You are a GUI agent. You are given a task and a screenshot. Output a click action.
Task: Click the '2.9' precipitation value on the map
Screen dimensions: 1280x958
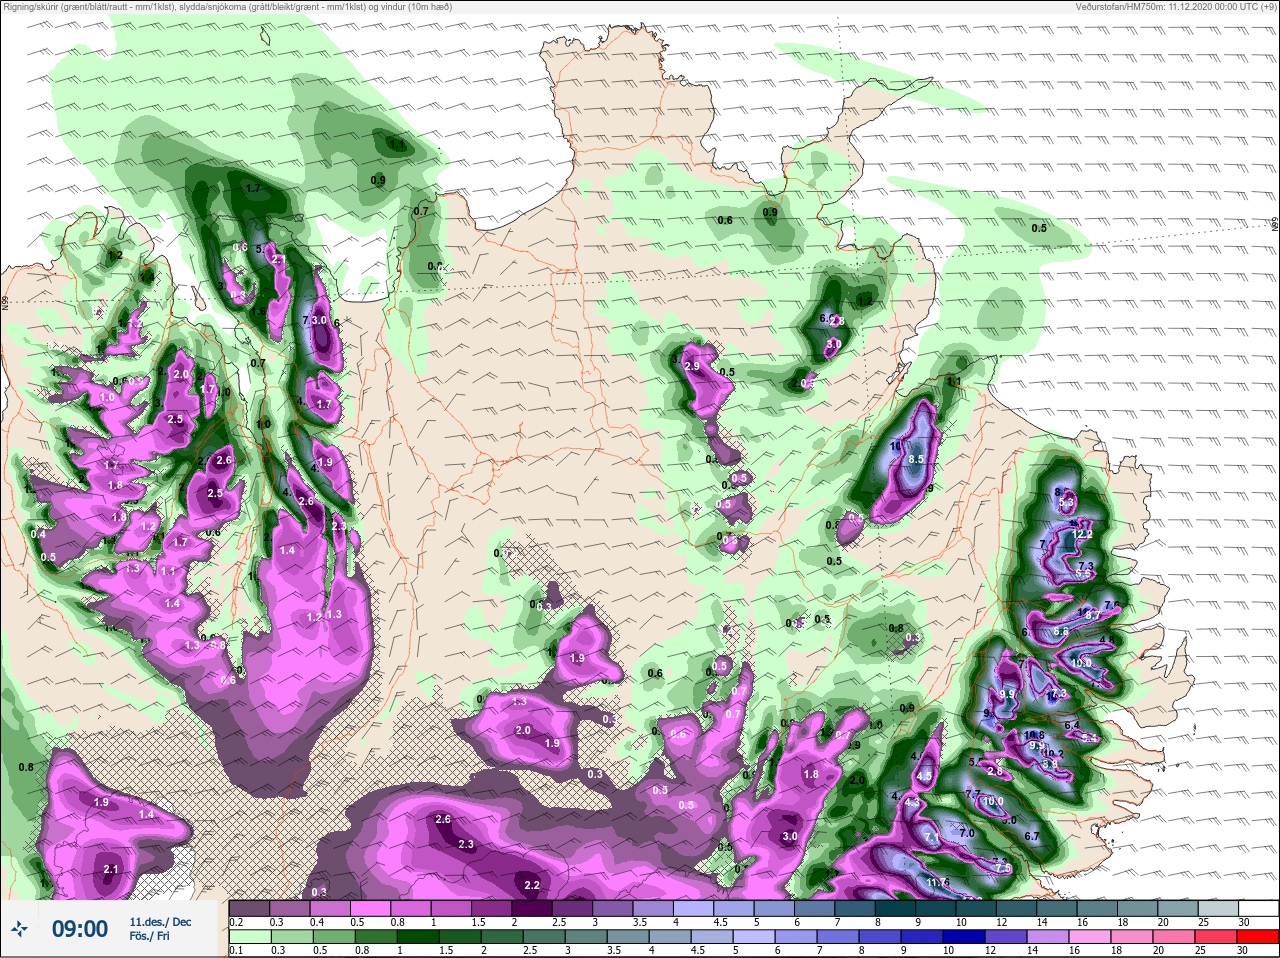pos(692,367)
